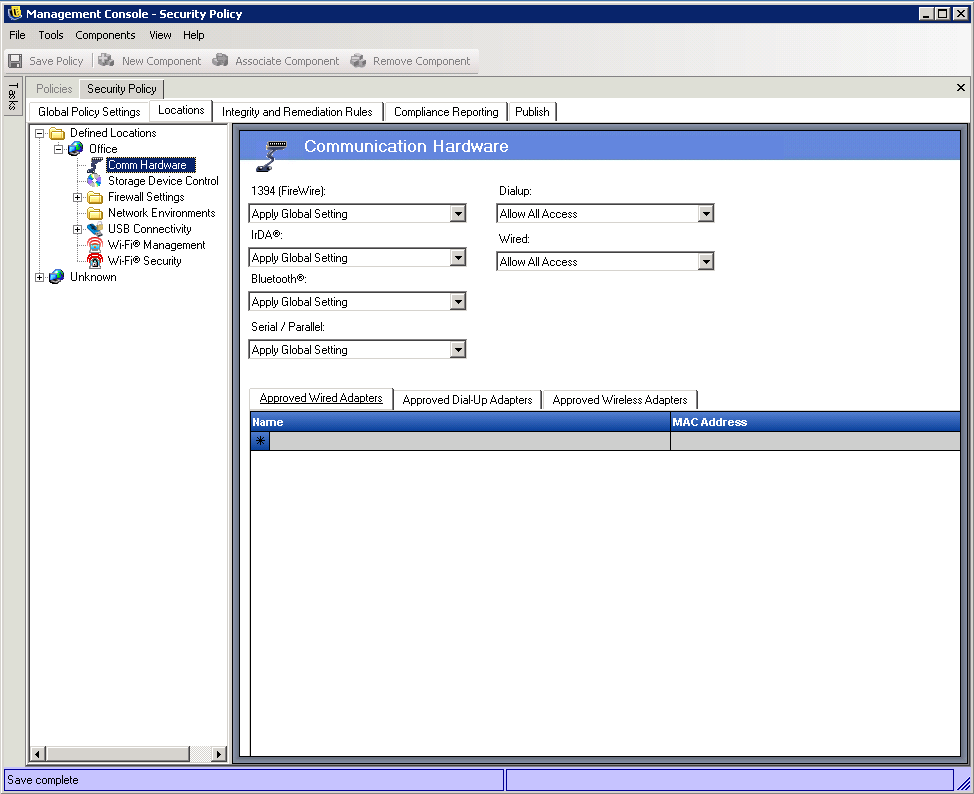Click the Wi-Fi Management icon
Viewport: 974px width, 794px height.
click(94, 245)
